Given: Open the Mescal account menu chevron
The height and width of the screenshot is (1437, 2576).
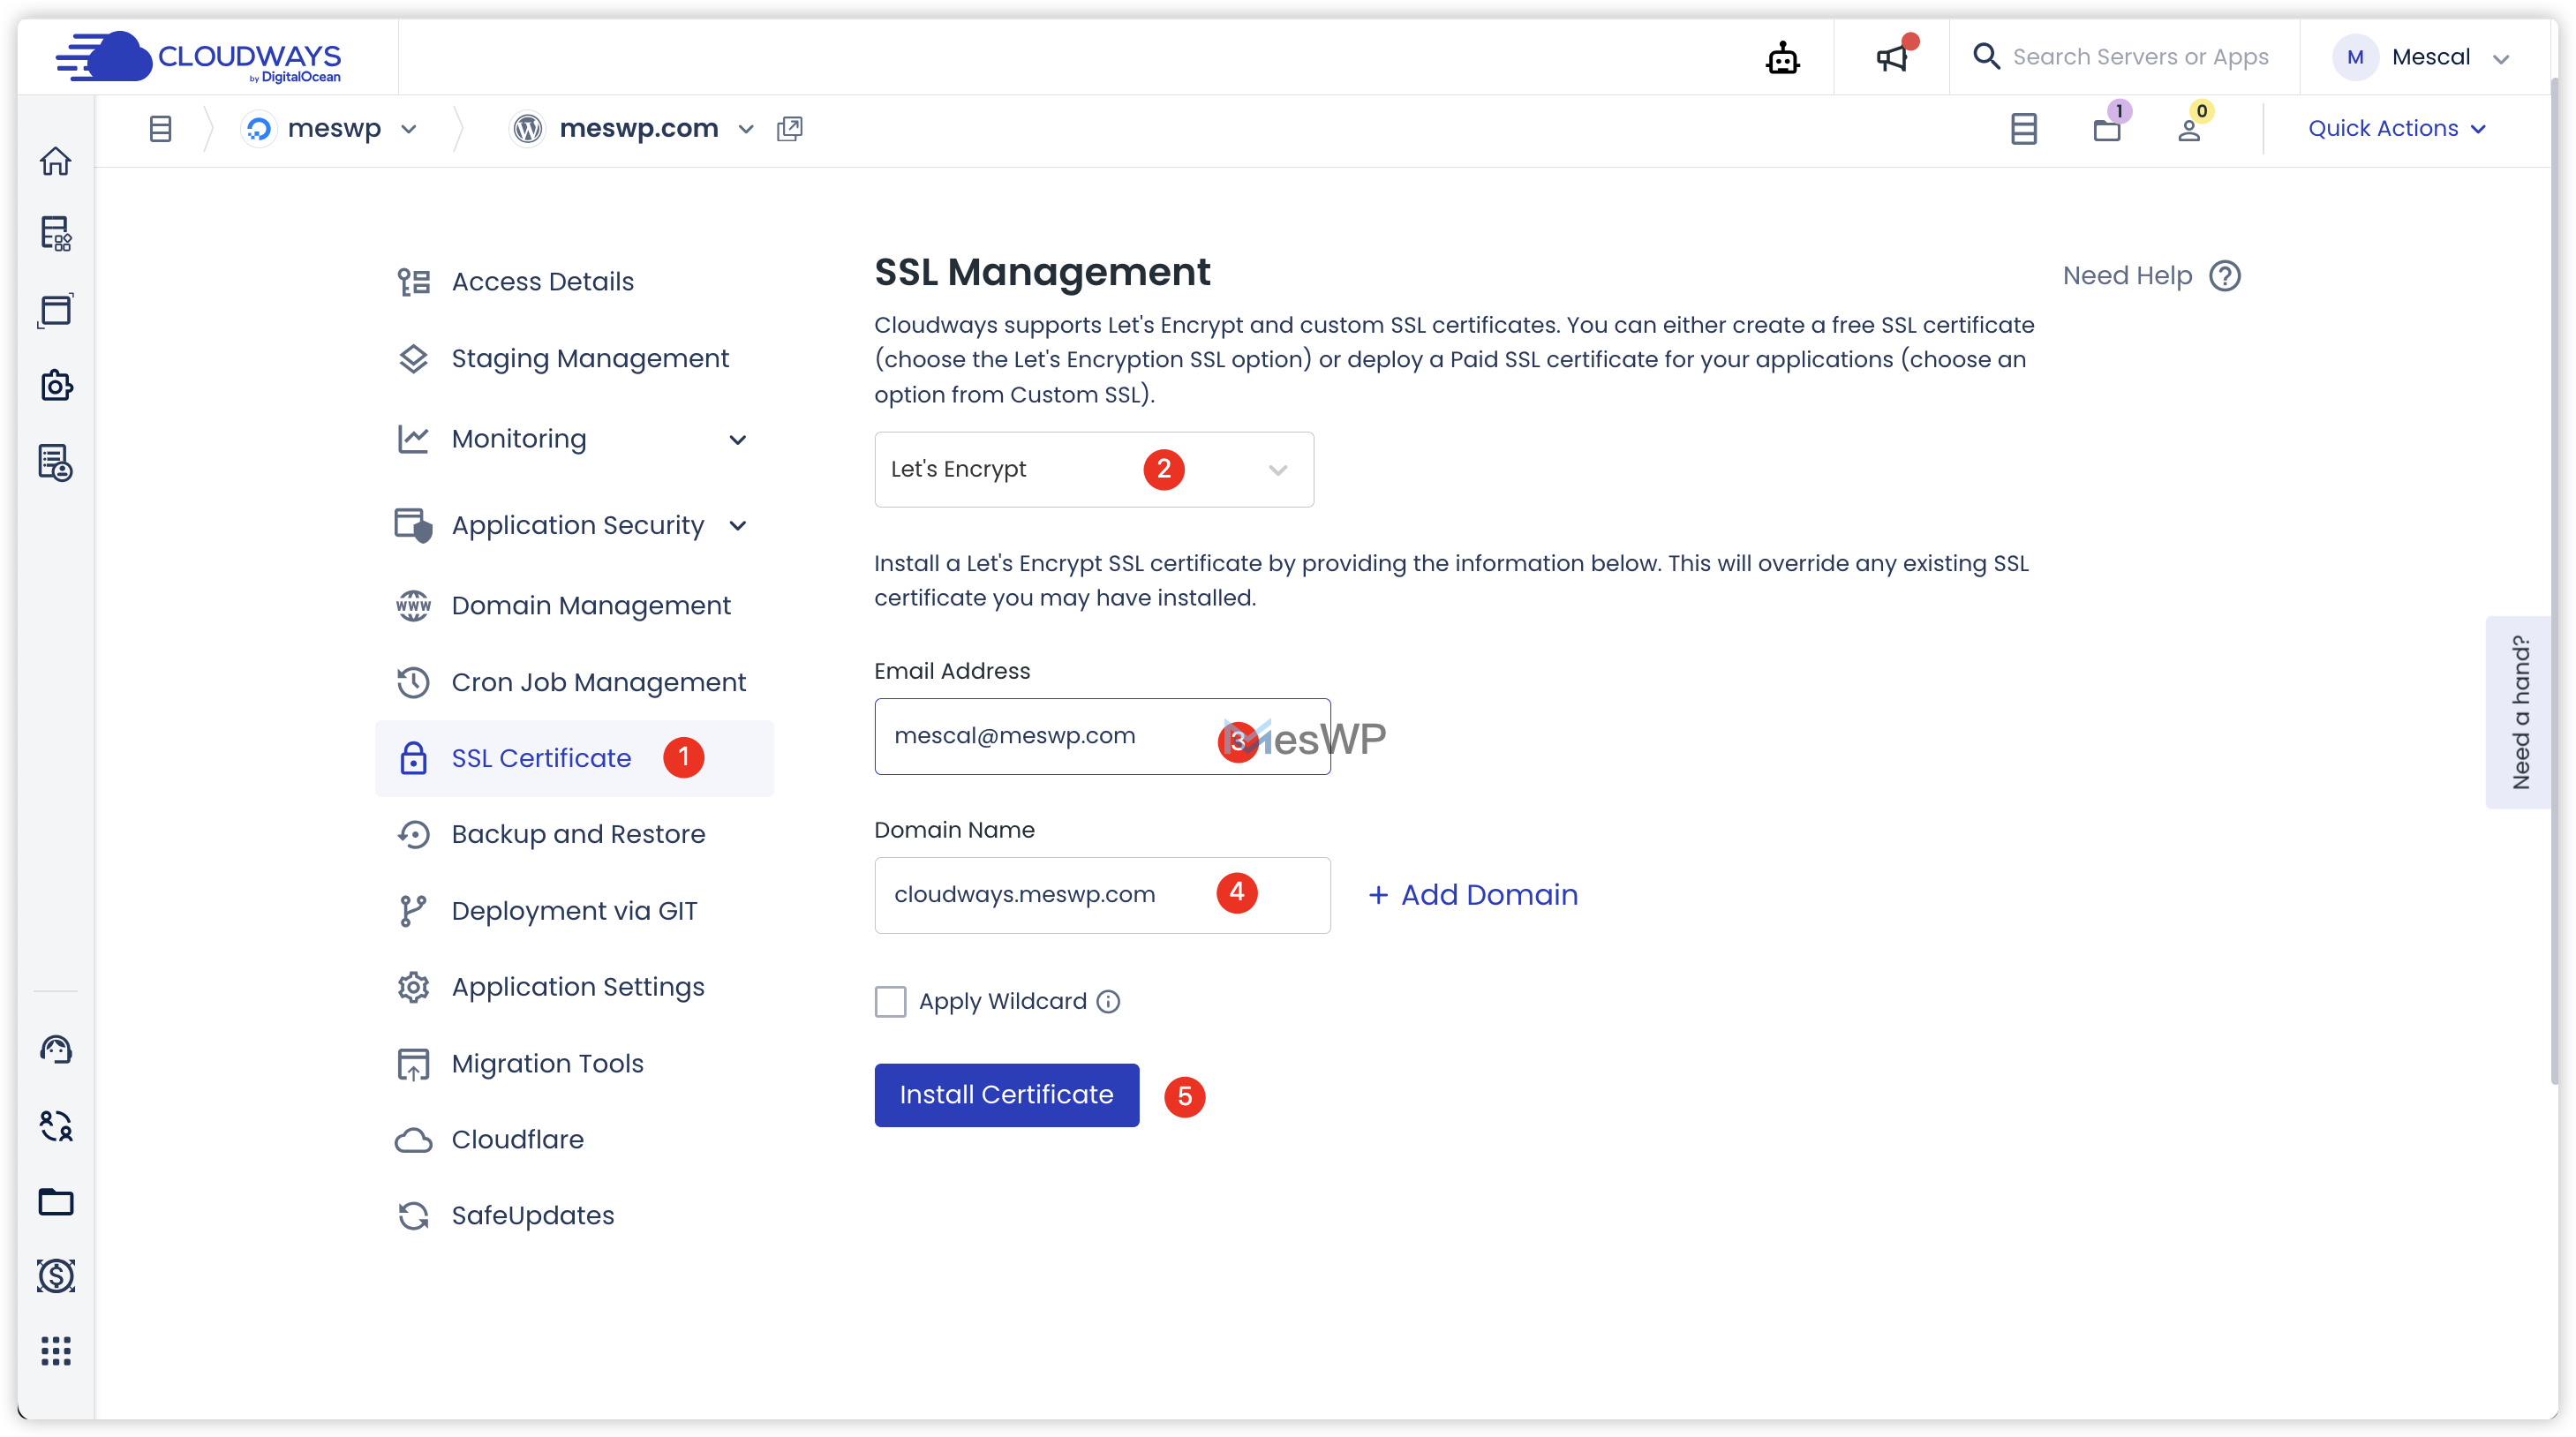Looking at the screenshot, I should [x=2500, y=58].
